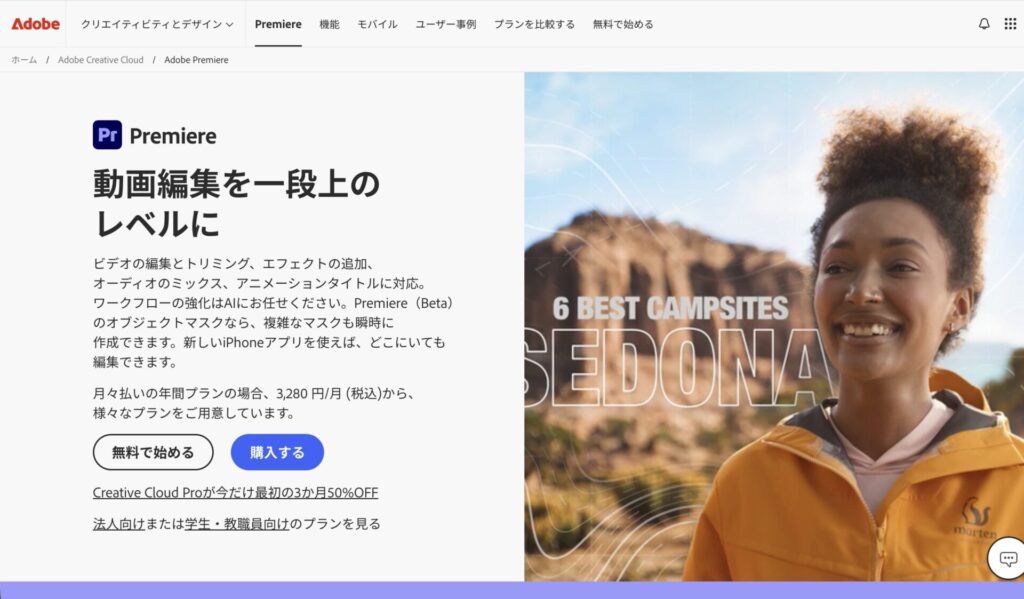This screenshot has height=599, width=1024.
Task: Open the notifications bell icon
Action: click(x=984, y=24)
